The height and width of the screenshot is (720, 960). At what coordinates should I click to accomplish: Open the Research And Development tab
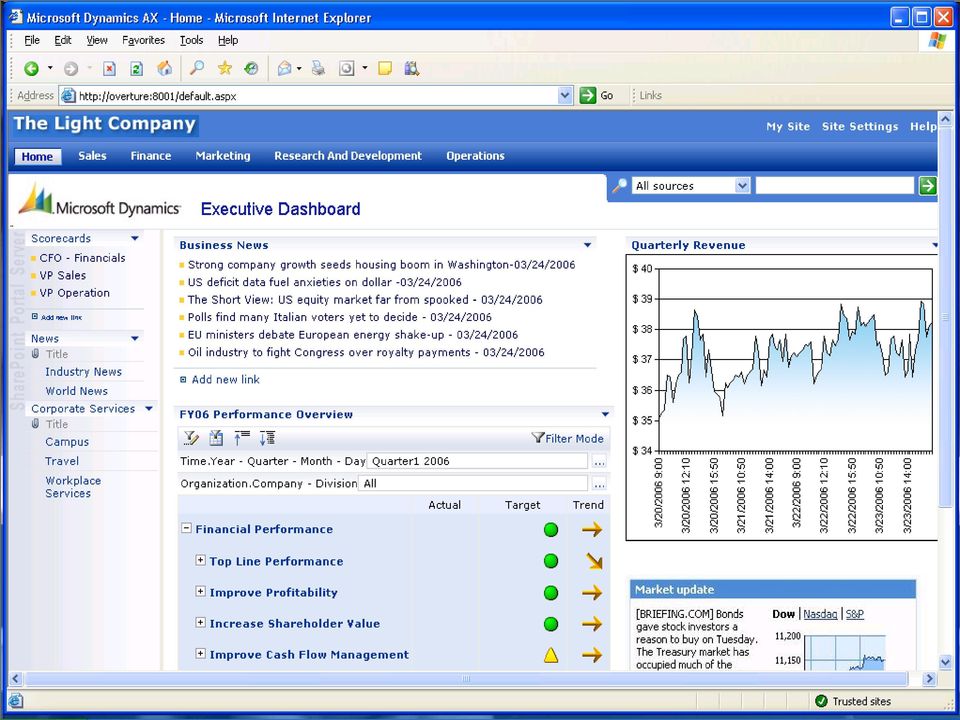(x=348, y=156)
